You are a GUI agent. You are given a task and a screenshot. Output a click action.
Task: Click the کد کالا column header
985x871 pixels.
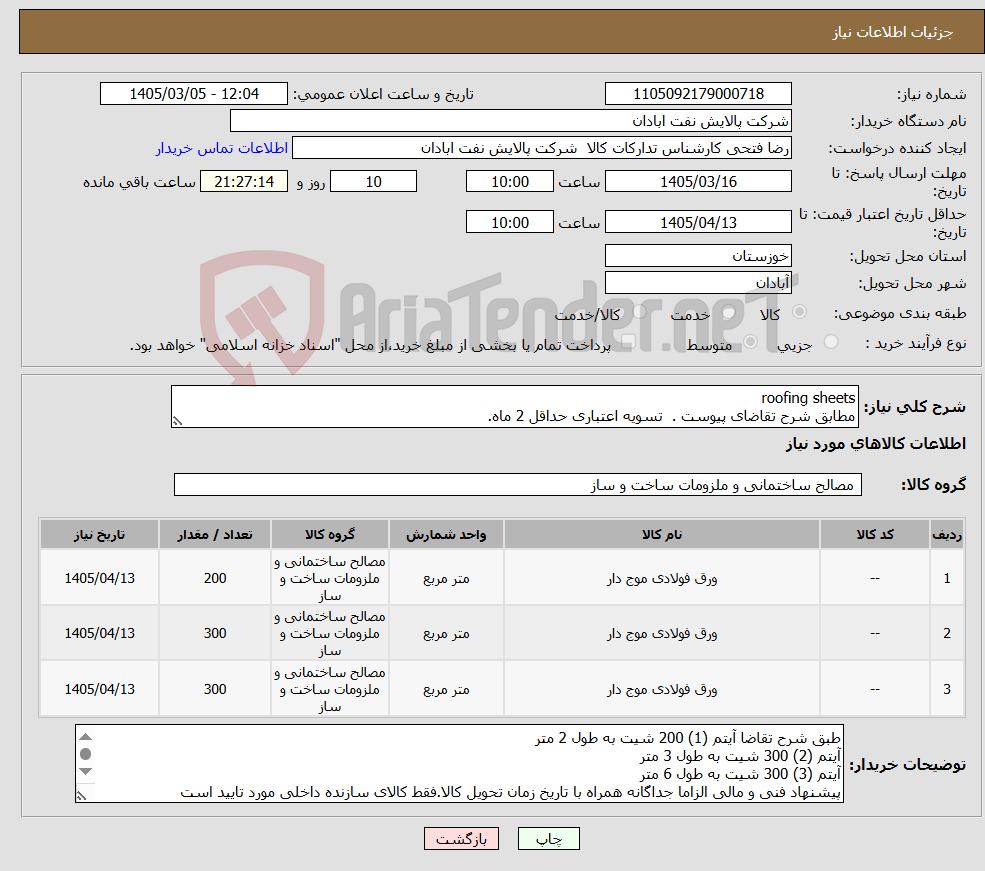[x=874, y=534]
